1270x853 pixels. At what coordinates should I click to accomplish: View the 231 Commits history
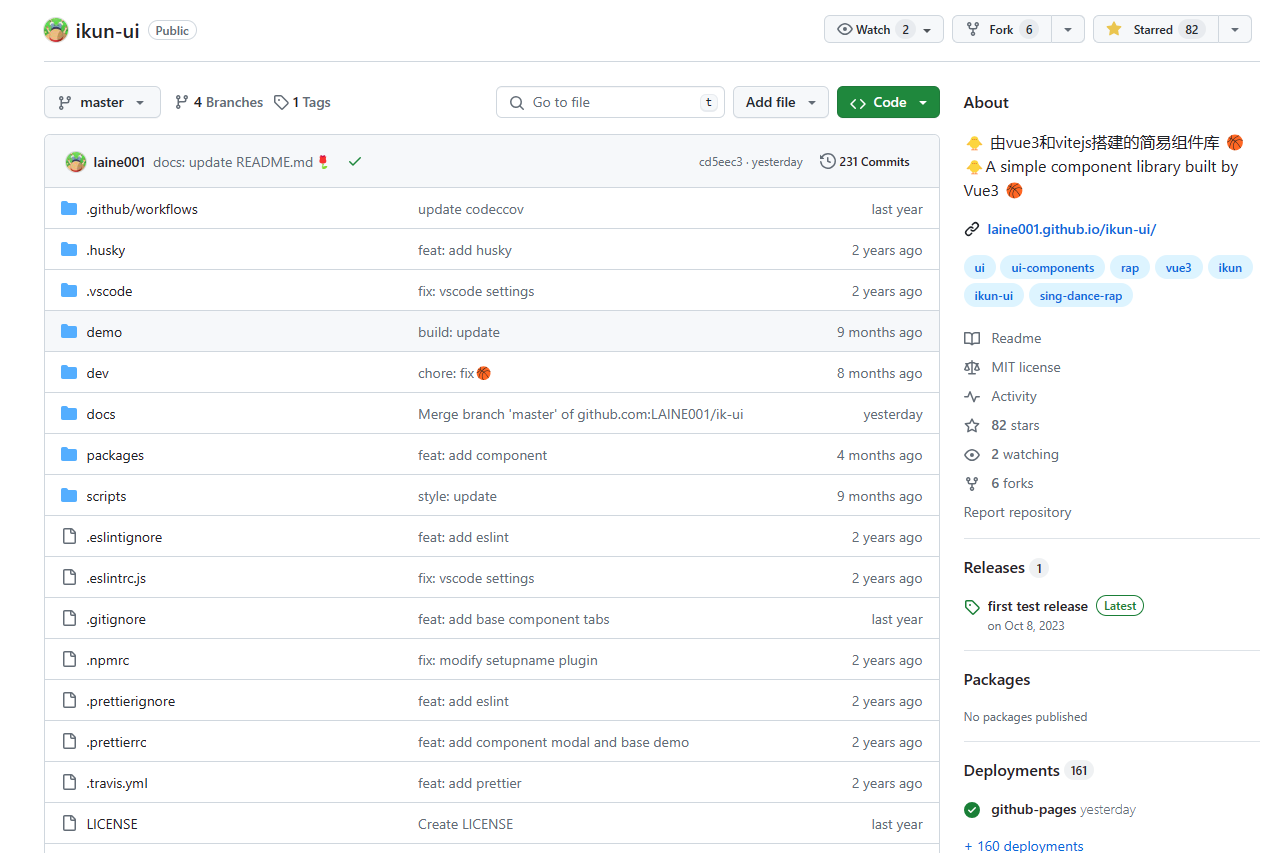click(865, 162)
